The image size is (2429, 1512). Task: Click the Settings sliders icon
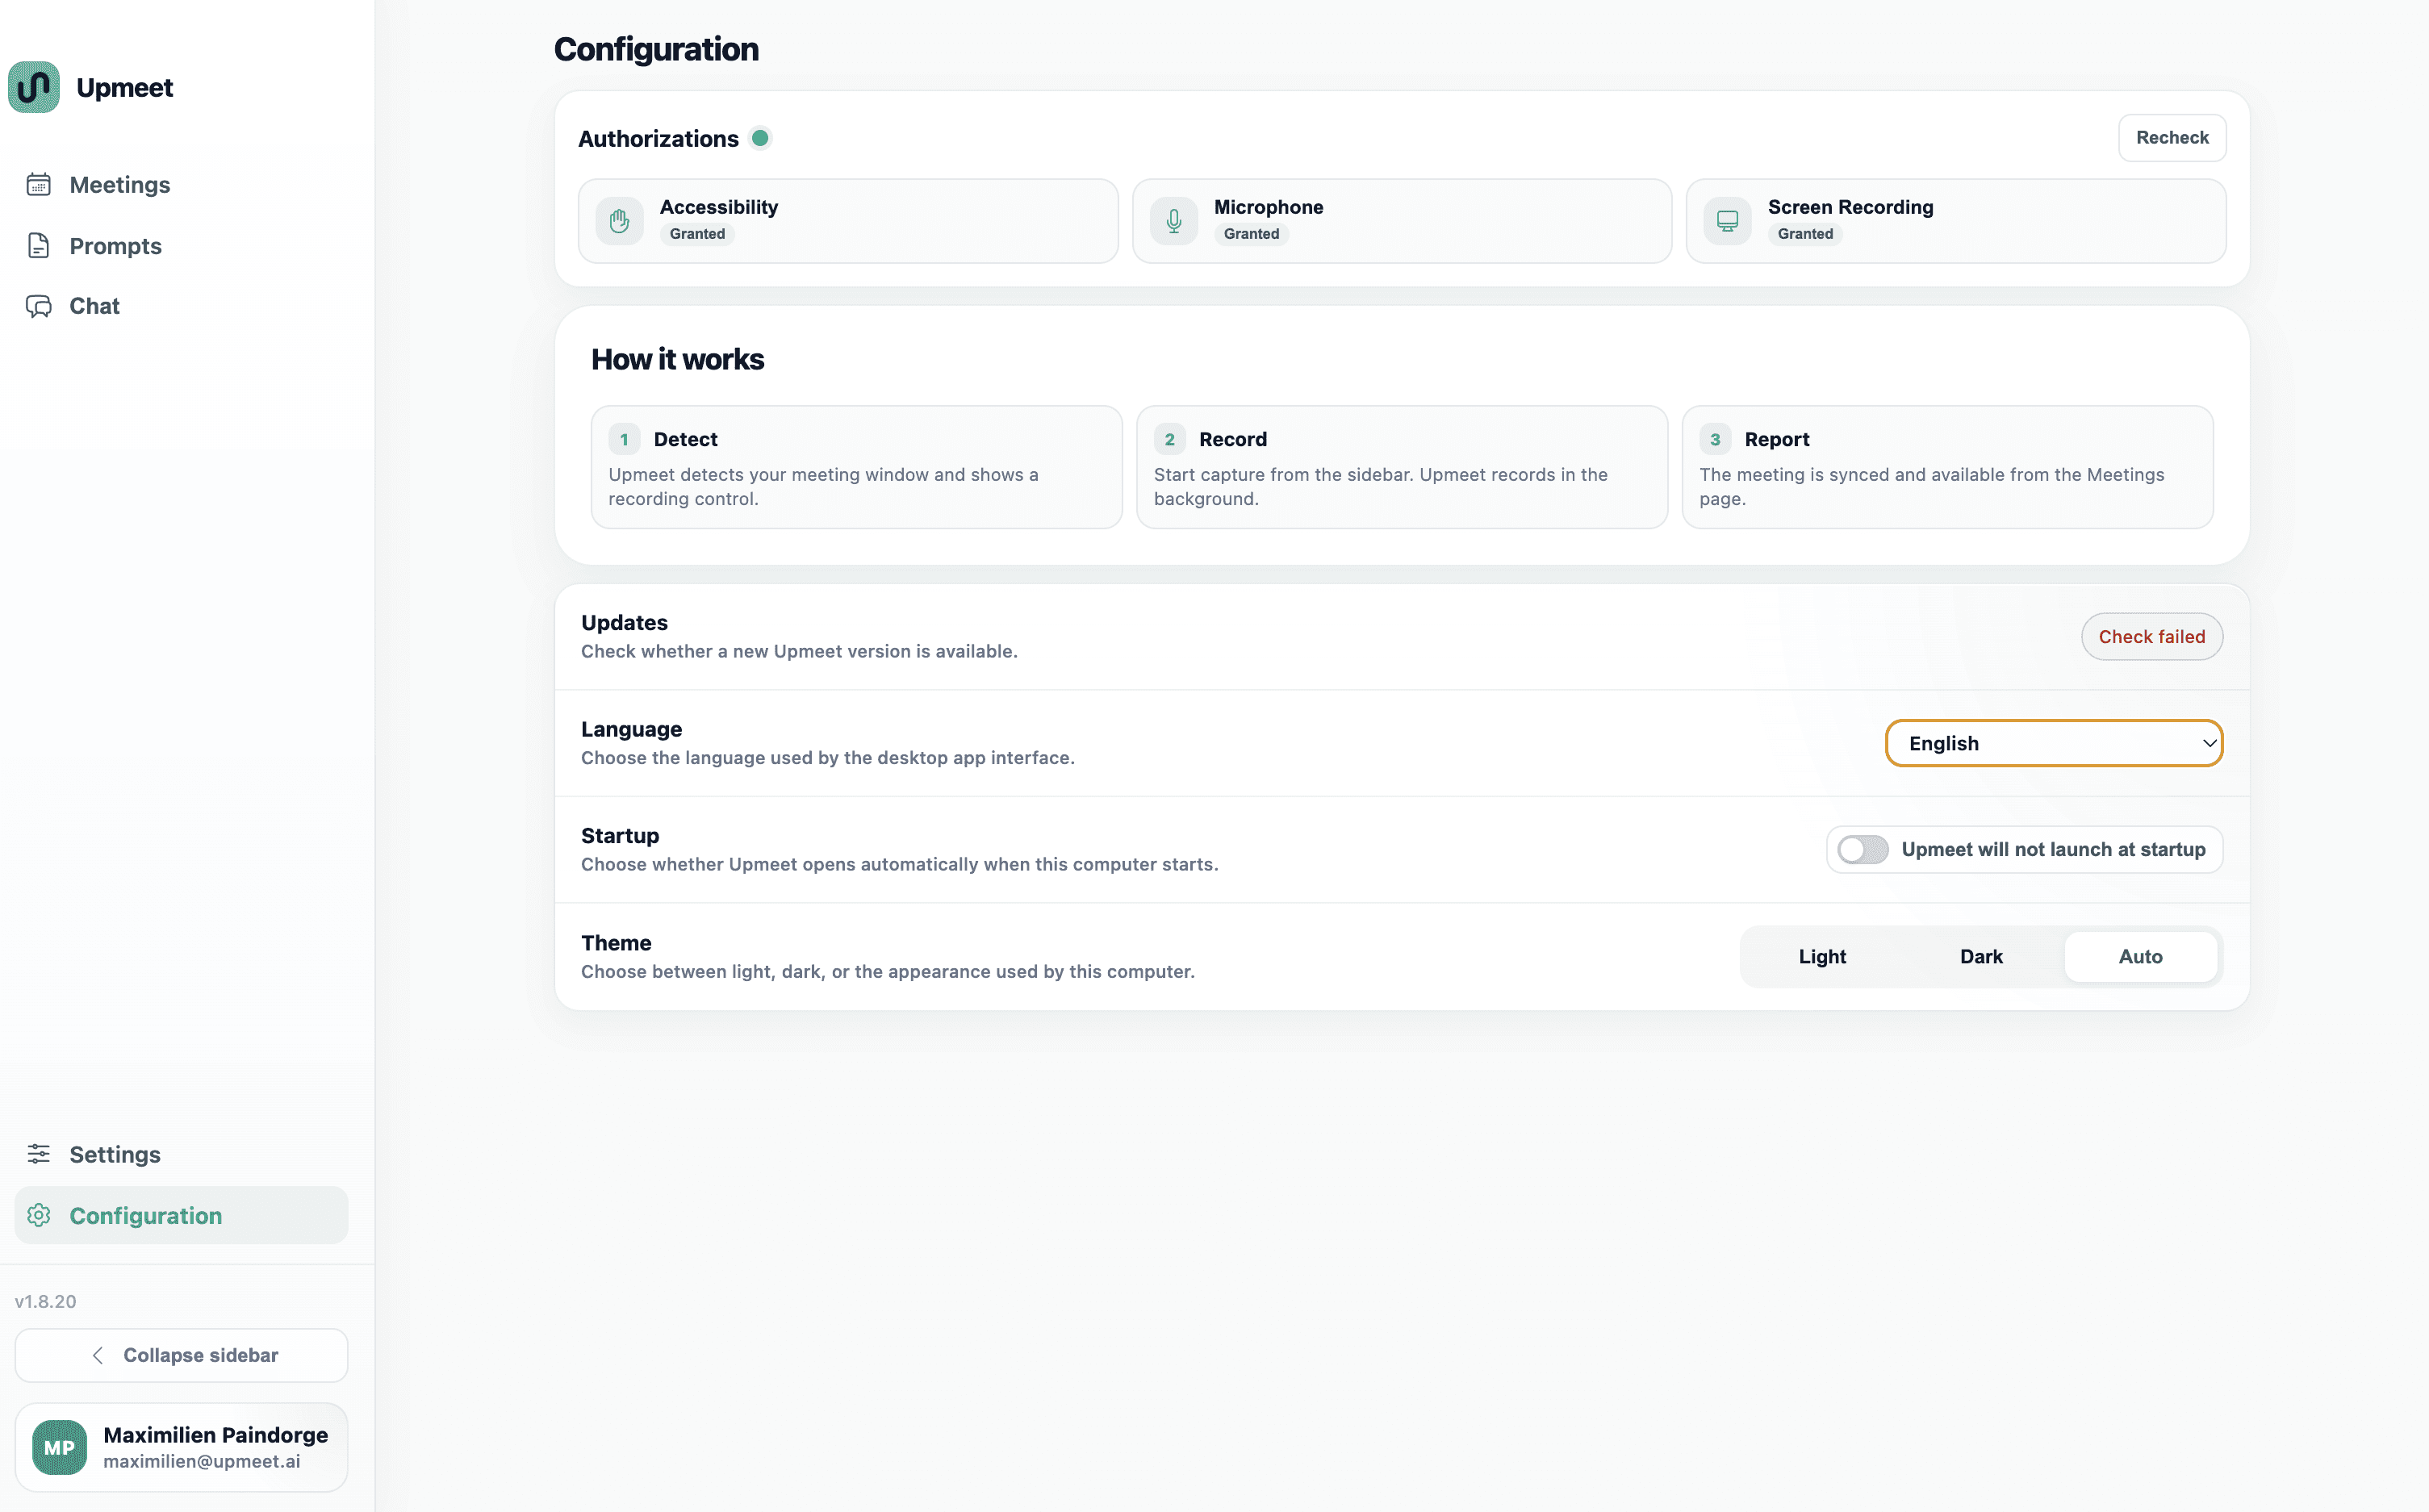39,1153
